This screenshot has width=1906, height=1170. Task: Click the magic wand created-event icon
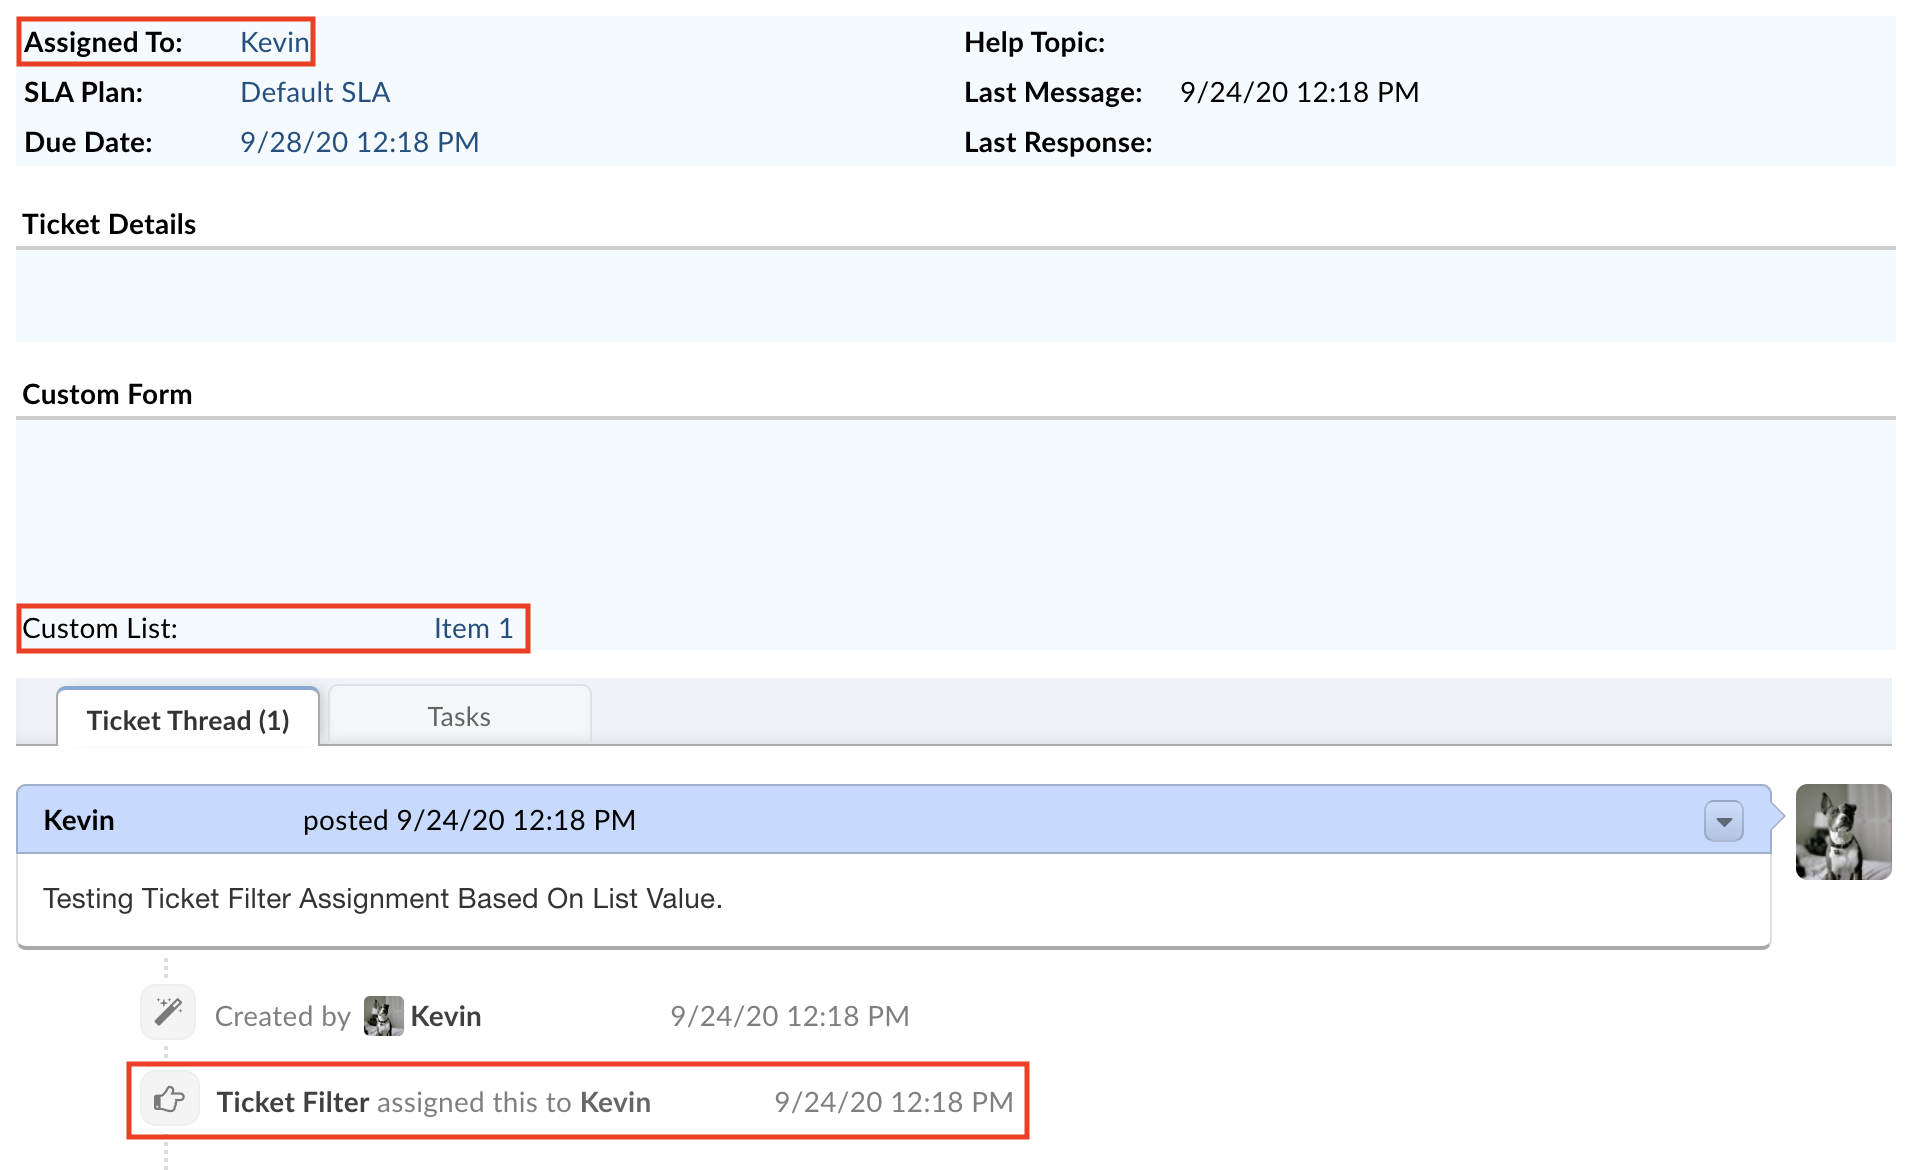coord(168,1013)
